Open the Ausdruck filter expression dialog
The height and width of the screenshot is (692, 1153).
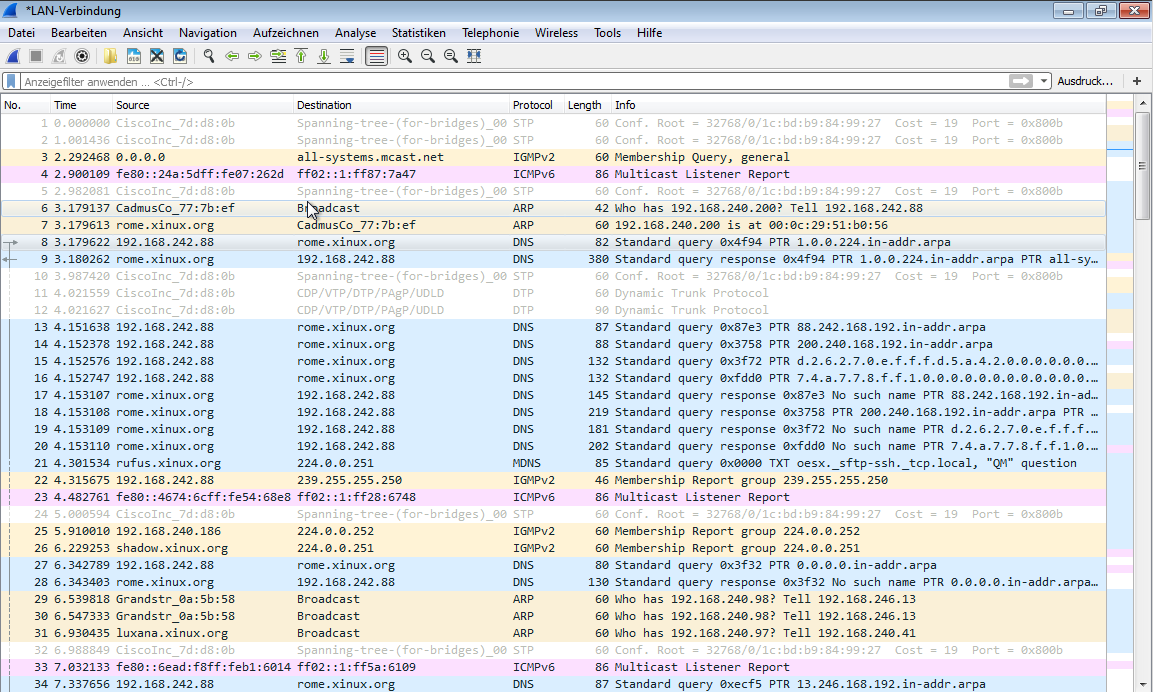(x=1086, y=80)
